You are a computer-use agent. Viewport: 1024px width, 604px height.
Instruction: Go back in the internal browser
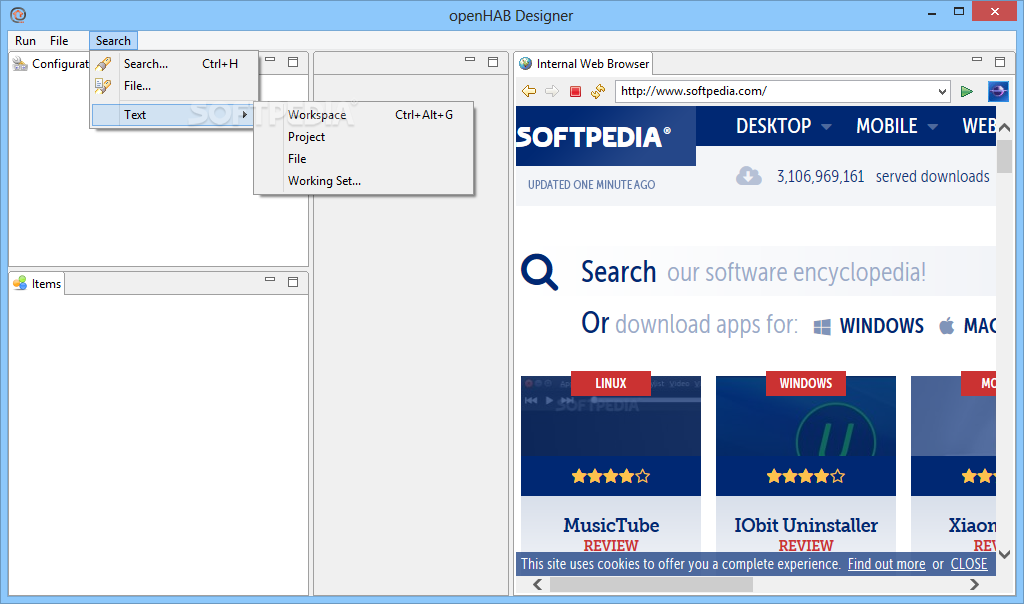click(x=529, y=91)
